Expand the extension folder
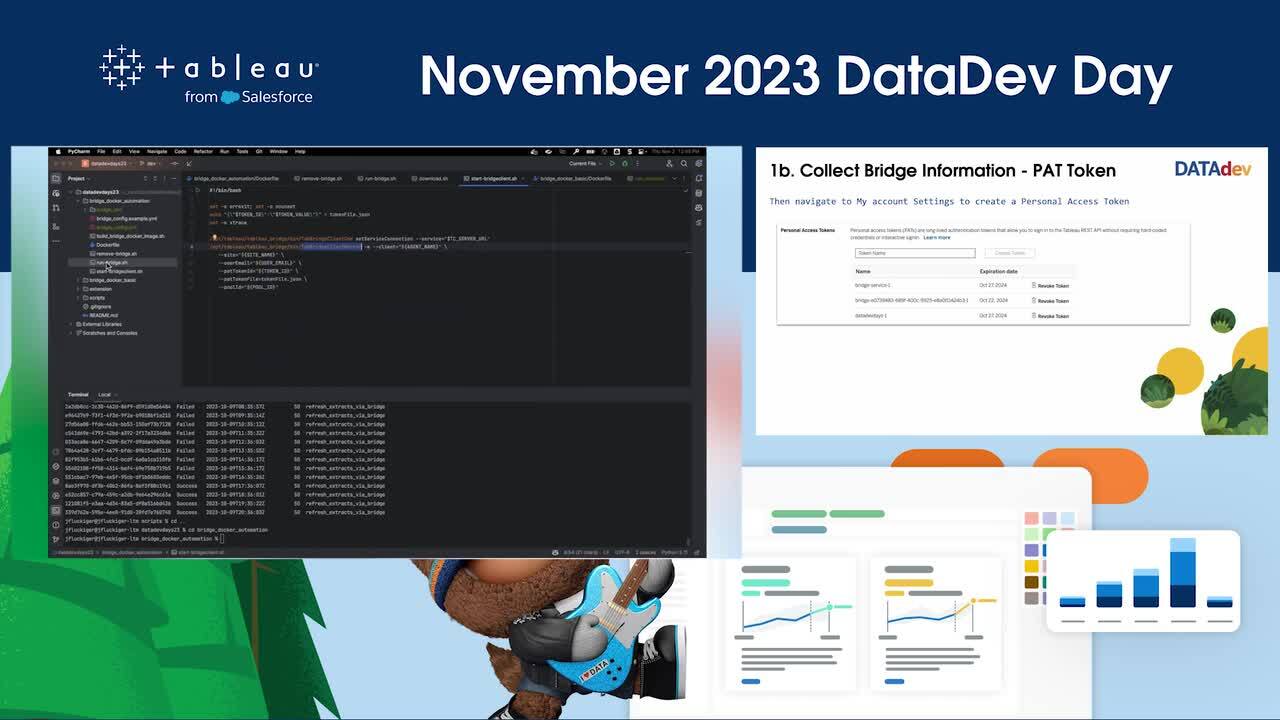This screenshot has width=1280, height=720. coord(78,289)
